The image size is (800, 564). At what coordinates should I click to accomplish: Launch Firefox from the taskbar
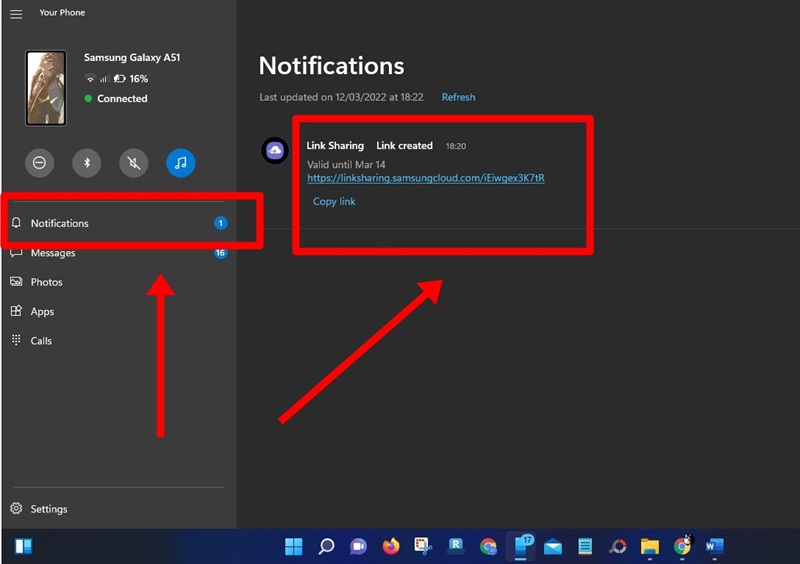point(391,547)
